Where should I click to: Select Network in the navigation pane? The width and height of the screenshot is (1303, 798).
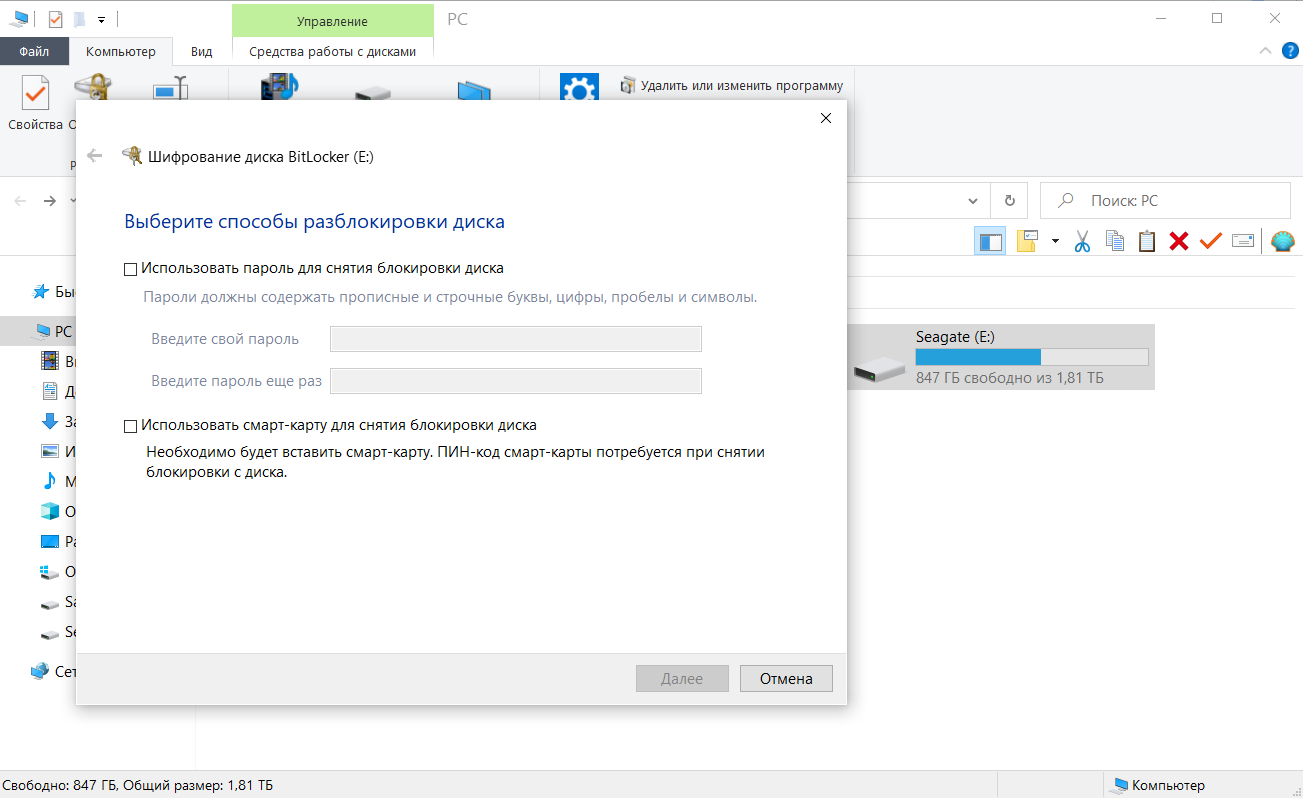tap(40, 671)
